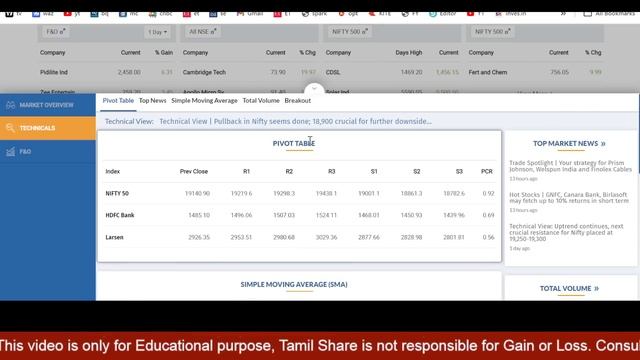Viewport: 640px width, 360px height.
Task: Show hidden bookmarks via overflow chevron
Action: 563,14
